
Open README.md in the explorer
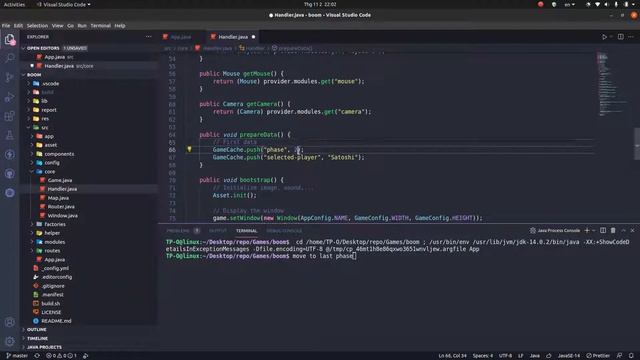point(56,321)
